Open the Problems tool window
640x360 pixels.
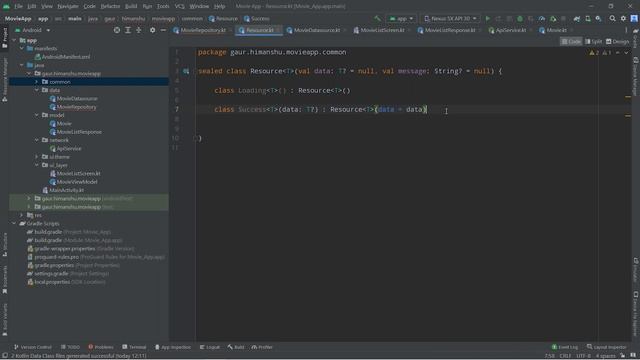(101, 347)
